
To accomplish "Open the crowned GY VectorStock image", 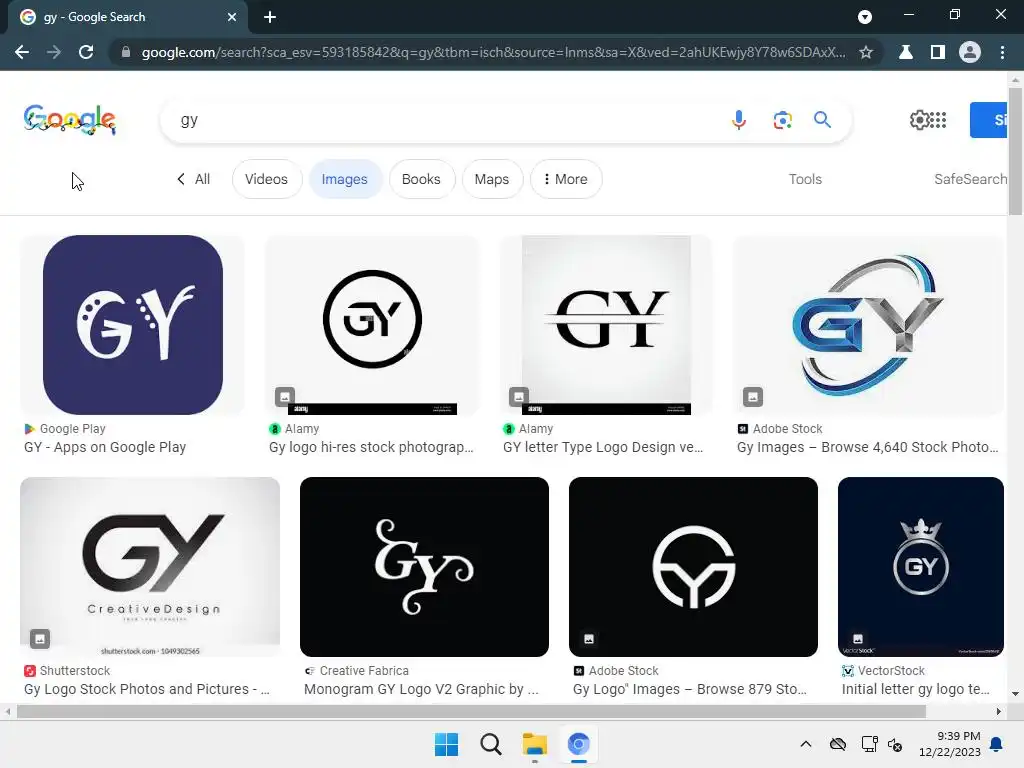I will click(921, 567).
